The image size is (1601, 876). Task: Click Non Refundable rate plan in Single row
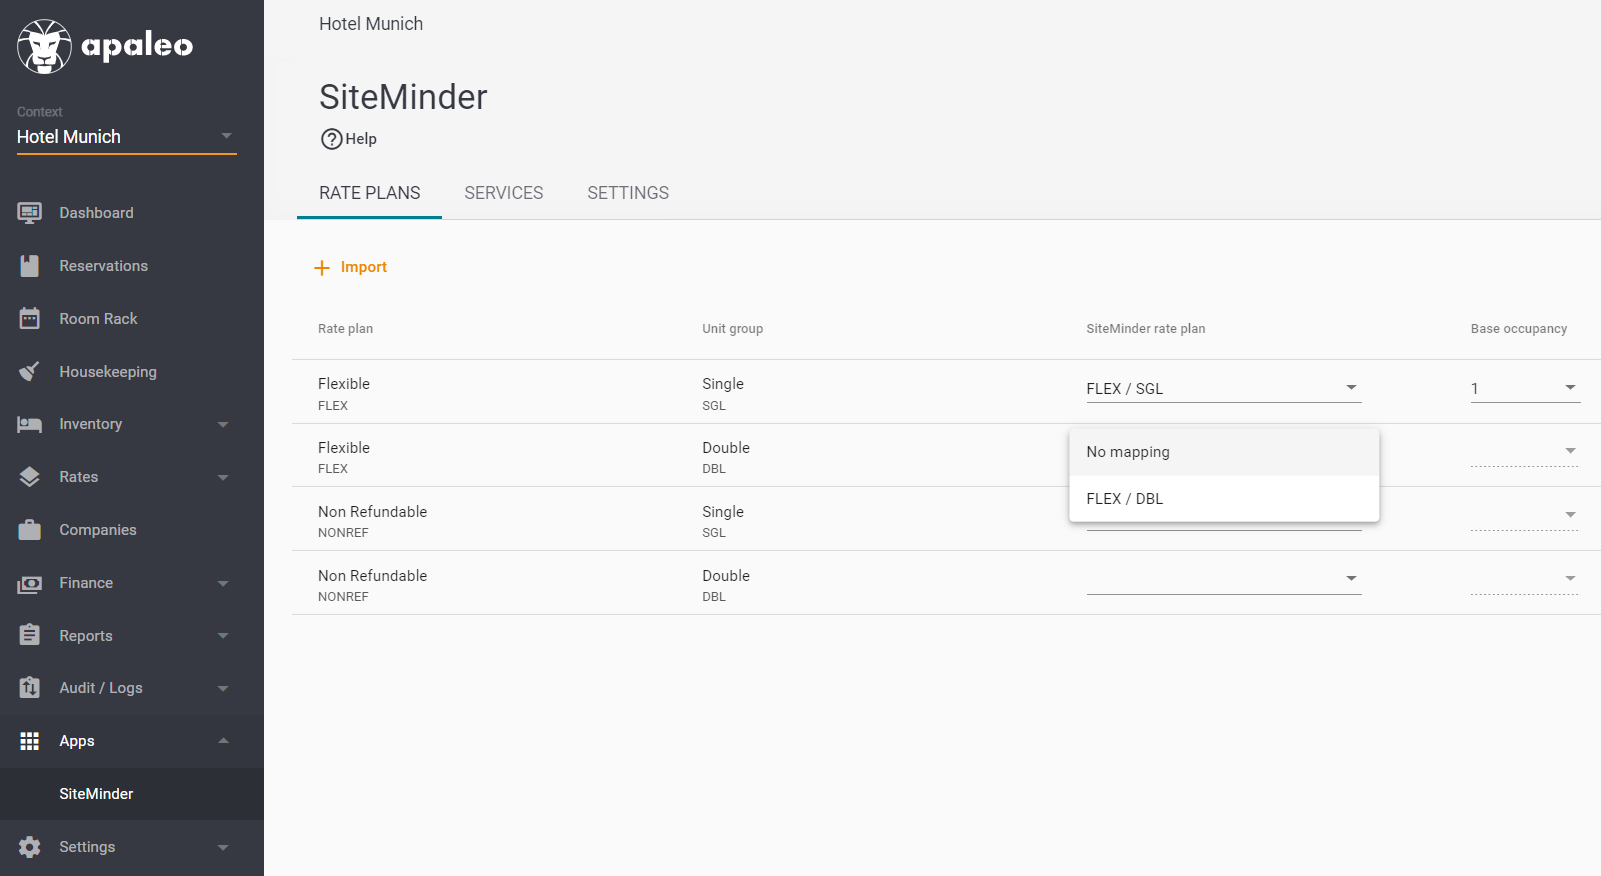click(x=373, y=512)
